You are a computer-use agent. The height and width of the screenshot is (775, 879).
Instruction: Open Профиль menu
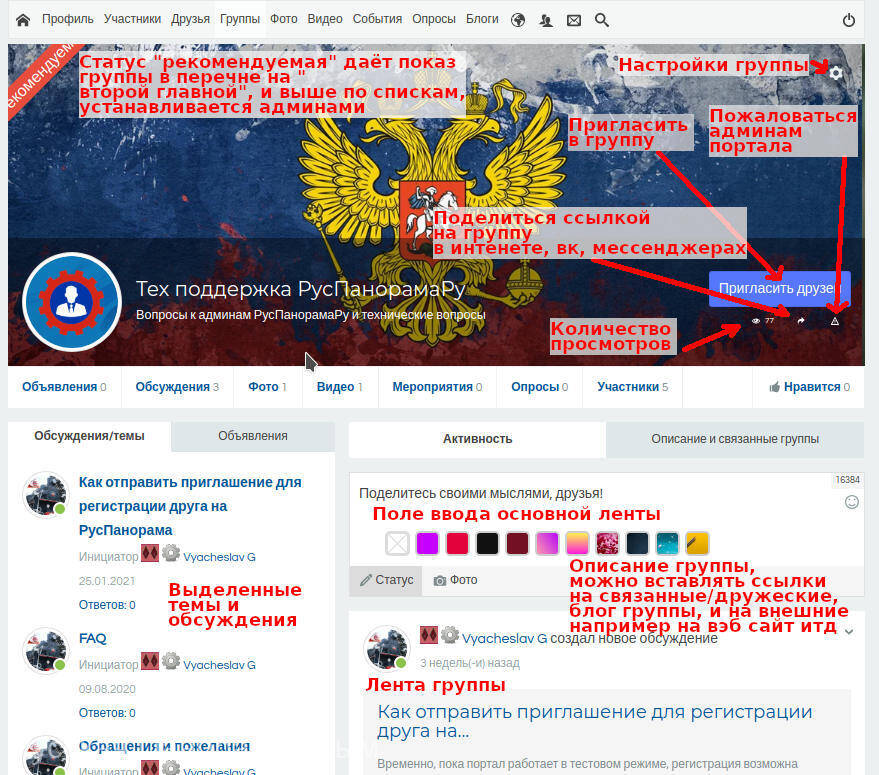coord(68,19)
